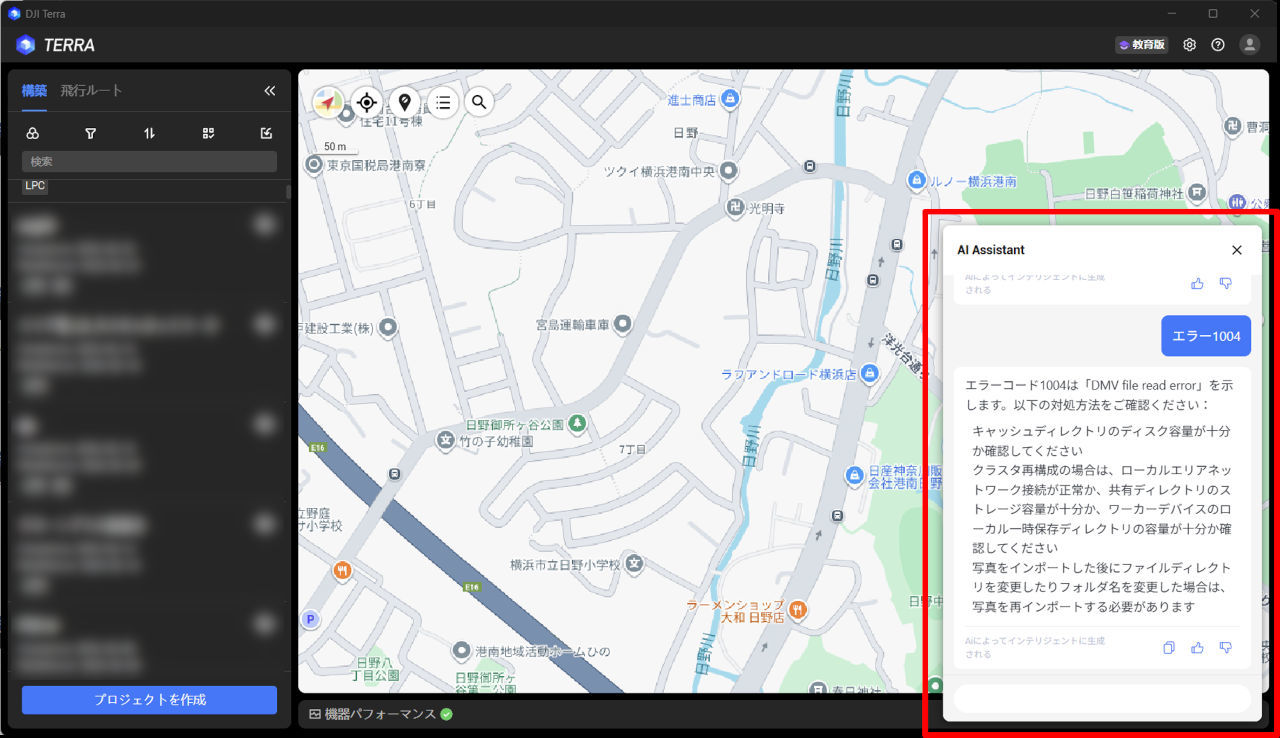This screenshot has height=738, width=1280.
Task: Click the 横浜市立日野小学校 label
Action: coord(565,565)
